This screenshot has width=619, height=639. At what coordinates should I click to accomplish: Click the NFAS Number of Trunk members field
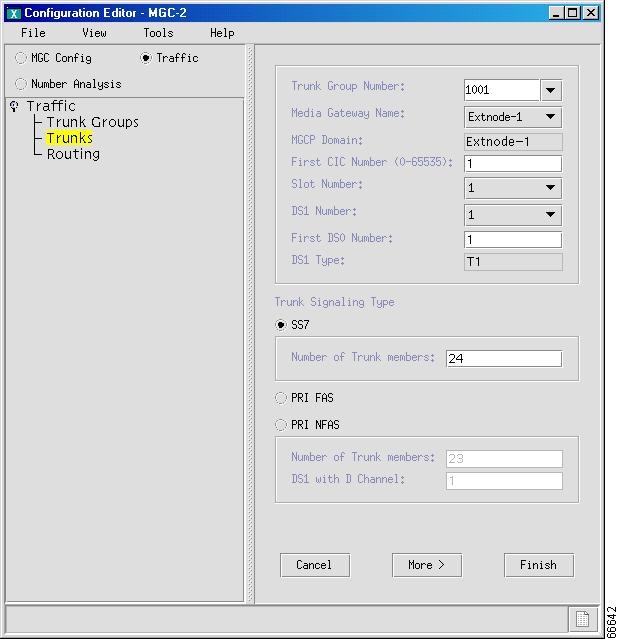[x=504, y=459]
